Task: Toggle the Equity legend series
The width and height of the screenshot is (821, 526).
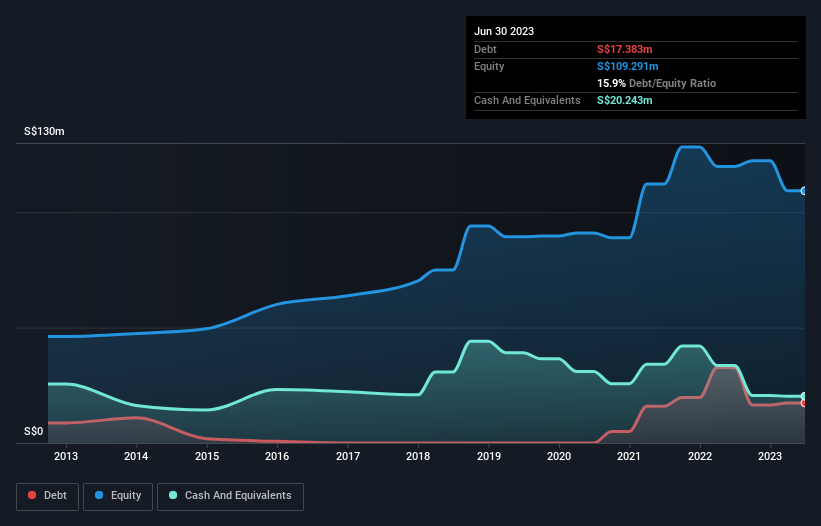Action: pyautogui.click(x=118, y=496)
